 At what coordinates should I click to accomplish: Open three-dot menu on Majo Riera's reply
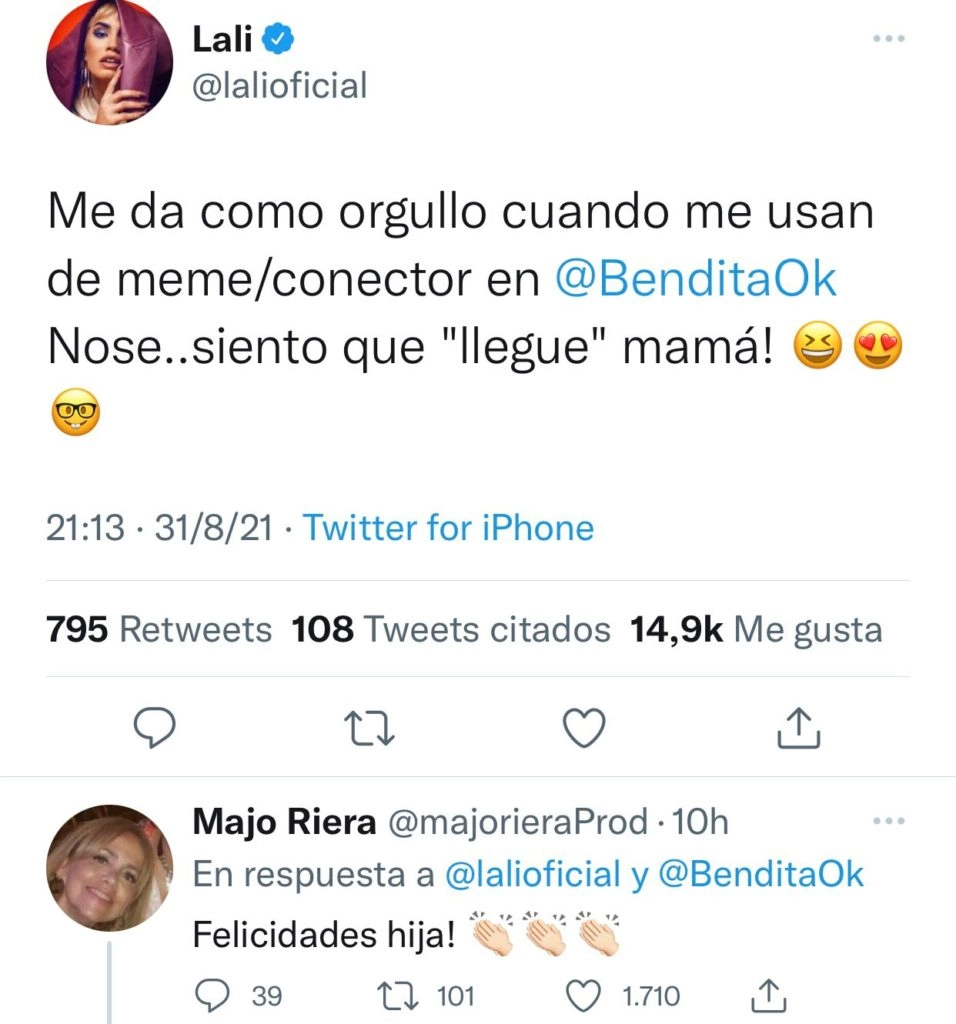tap(888, 822)
